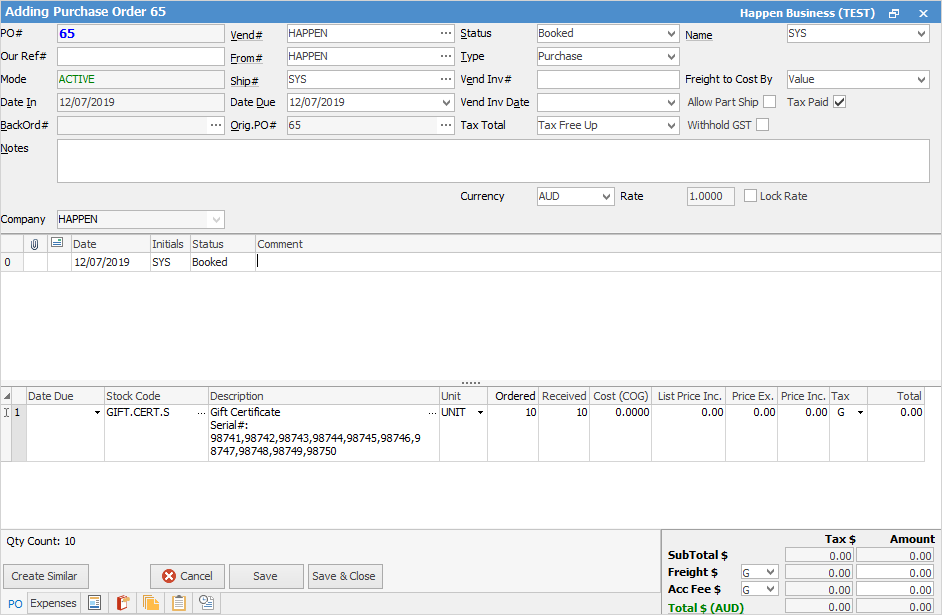942x615 pixels.
Task: Expand Freight to Cost By dropdown
Action: point(921,79)
